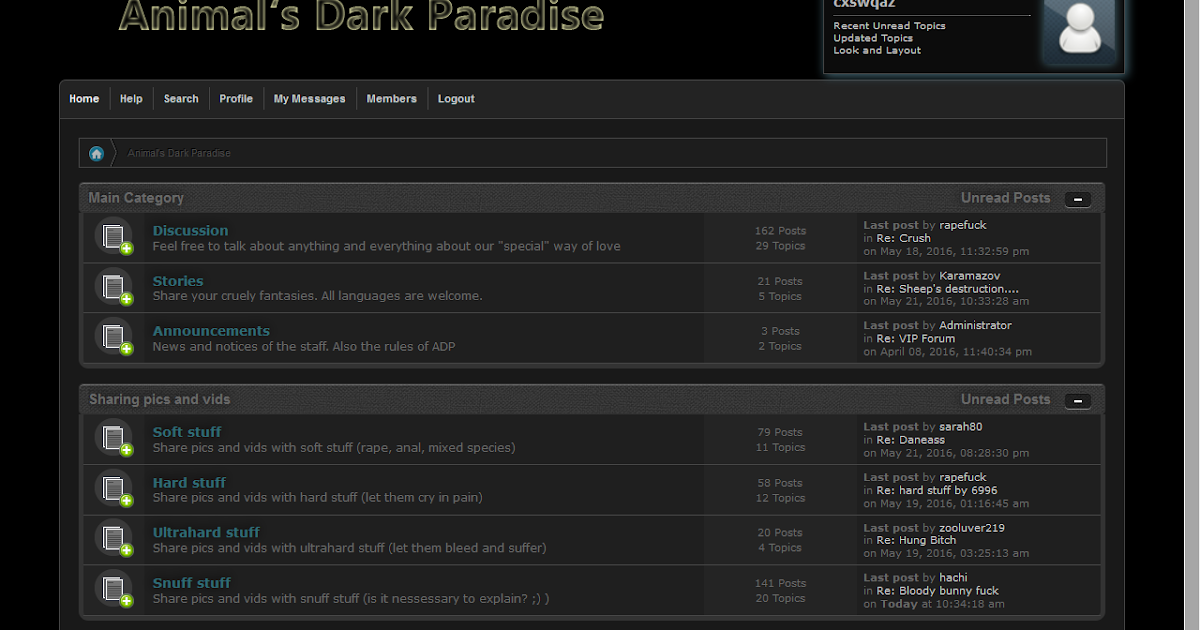Screen dimensions: 1200x630
Task: Click the Stories board icon
Action: point(113,287)
